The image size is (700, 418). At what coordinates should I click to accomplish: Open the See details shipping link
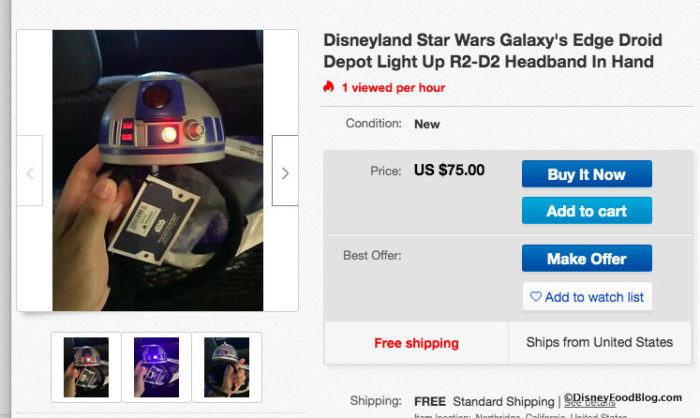coord(588,402)
